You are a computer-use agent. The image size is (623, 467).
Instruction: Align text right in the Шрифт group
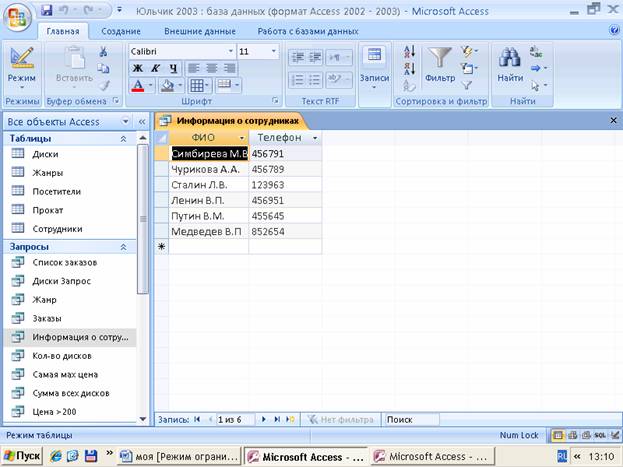point(229,68)
